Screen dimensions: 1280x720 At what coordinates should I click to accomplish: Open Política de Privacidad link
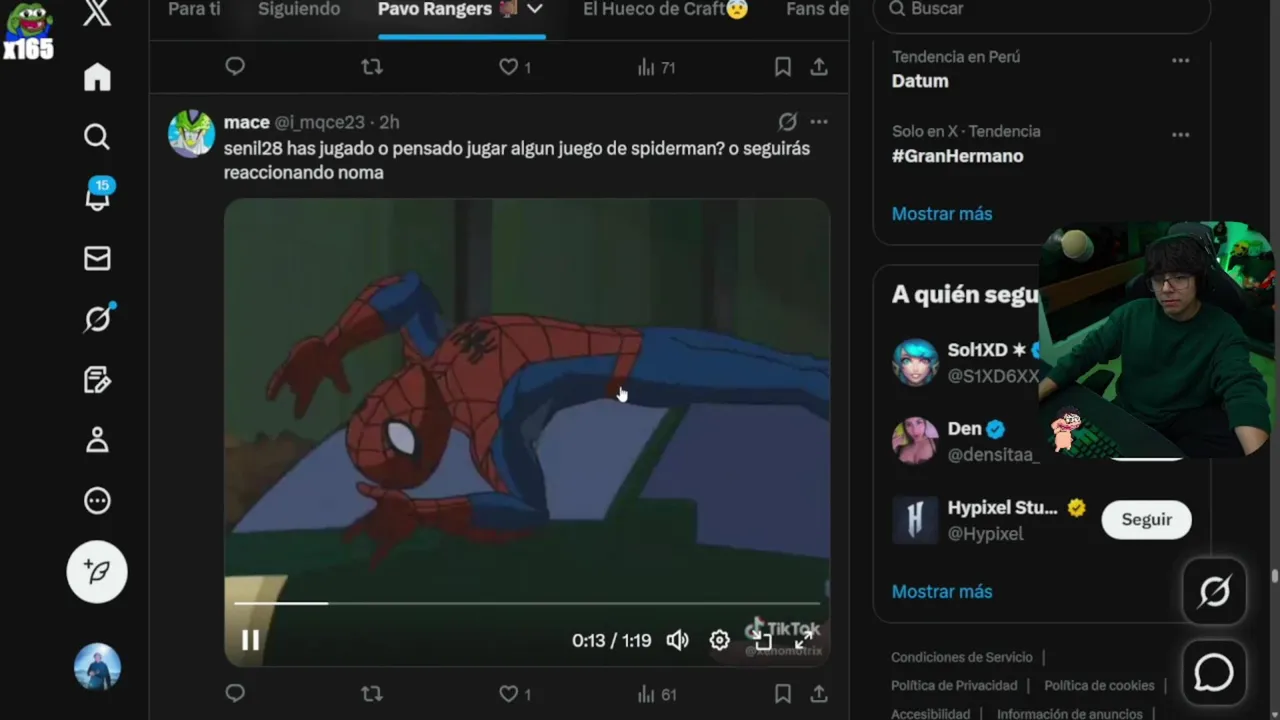[954, 685]
